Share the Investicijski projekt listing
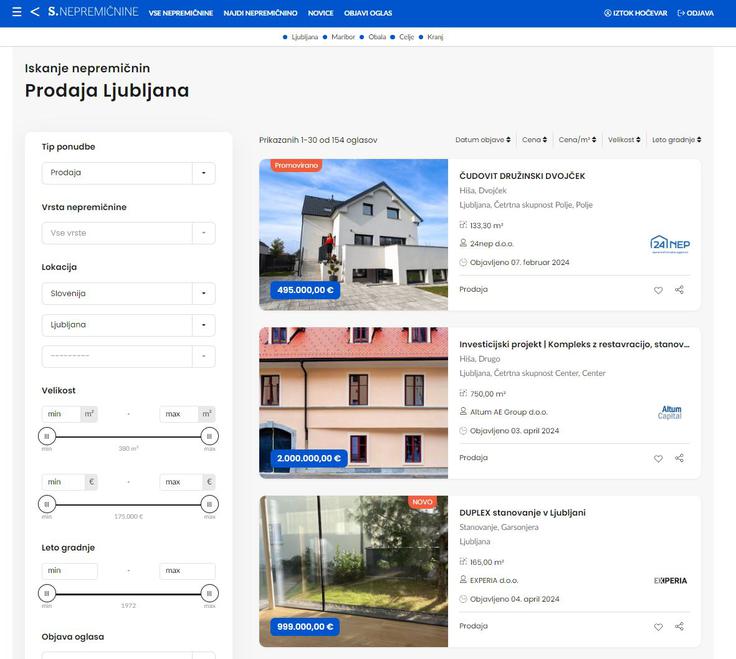 679,458
